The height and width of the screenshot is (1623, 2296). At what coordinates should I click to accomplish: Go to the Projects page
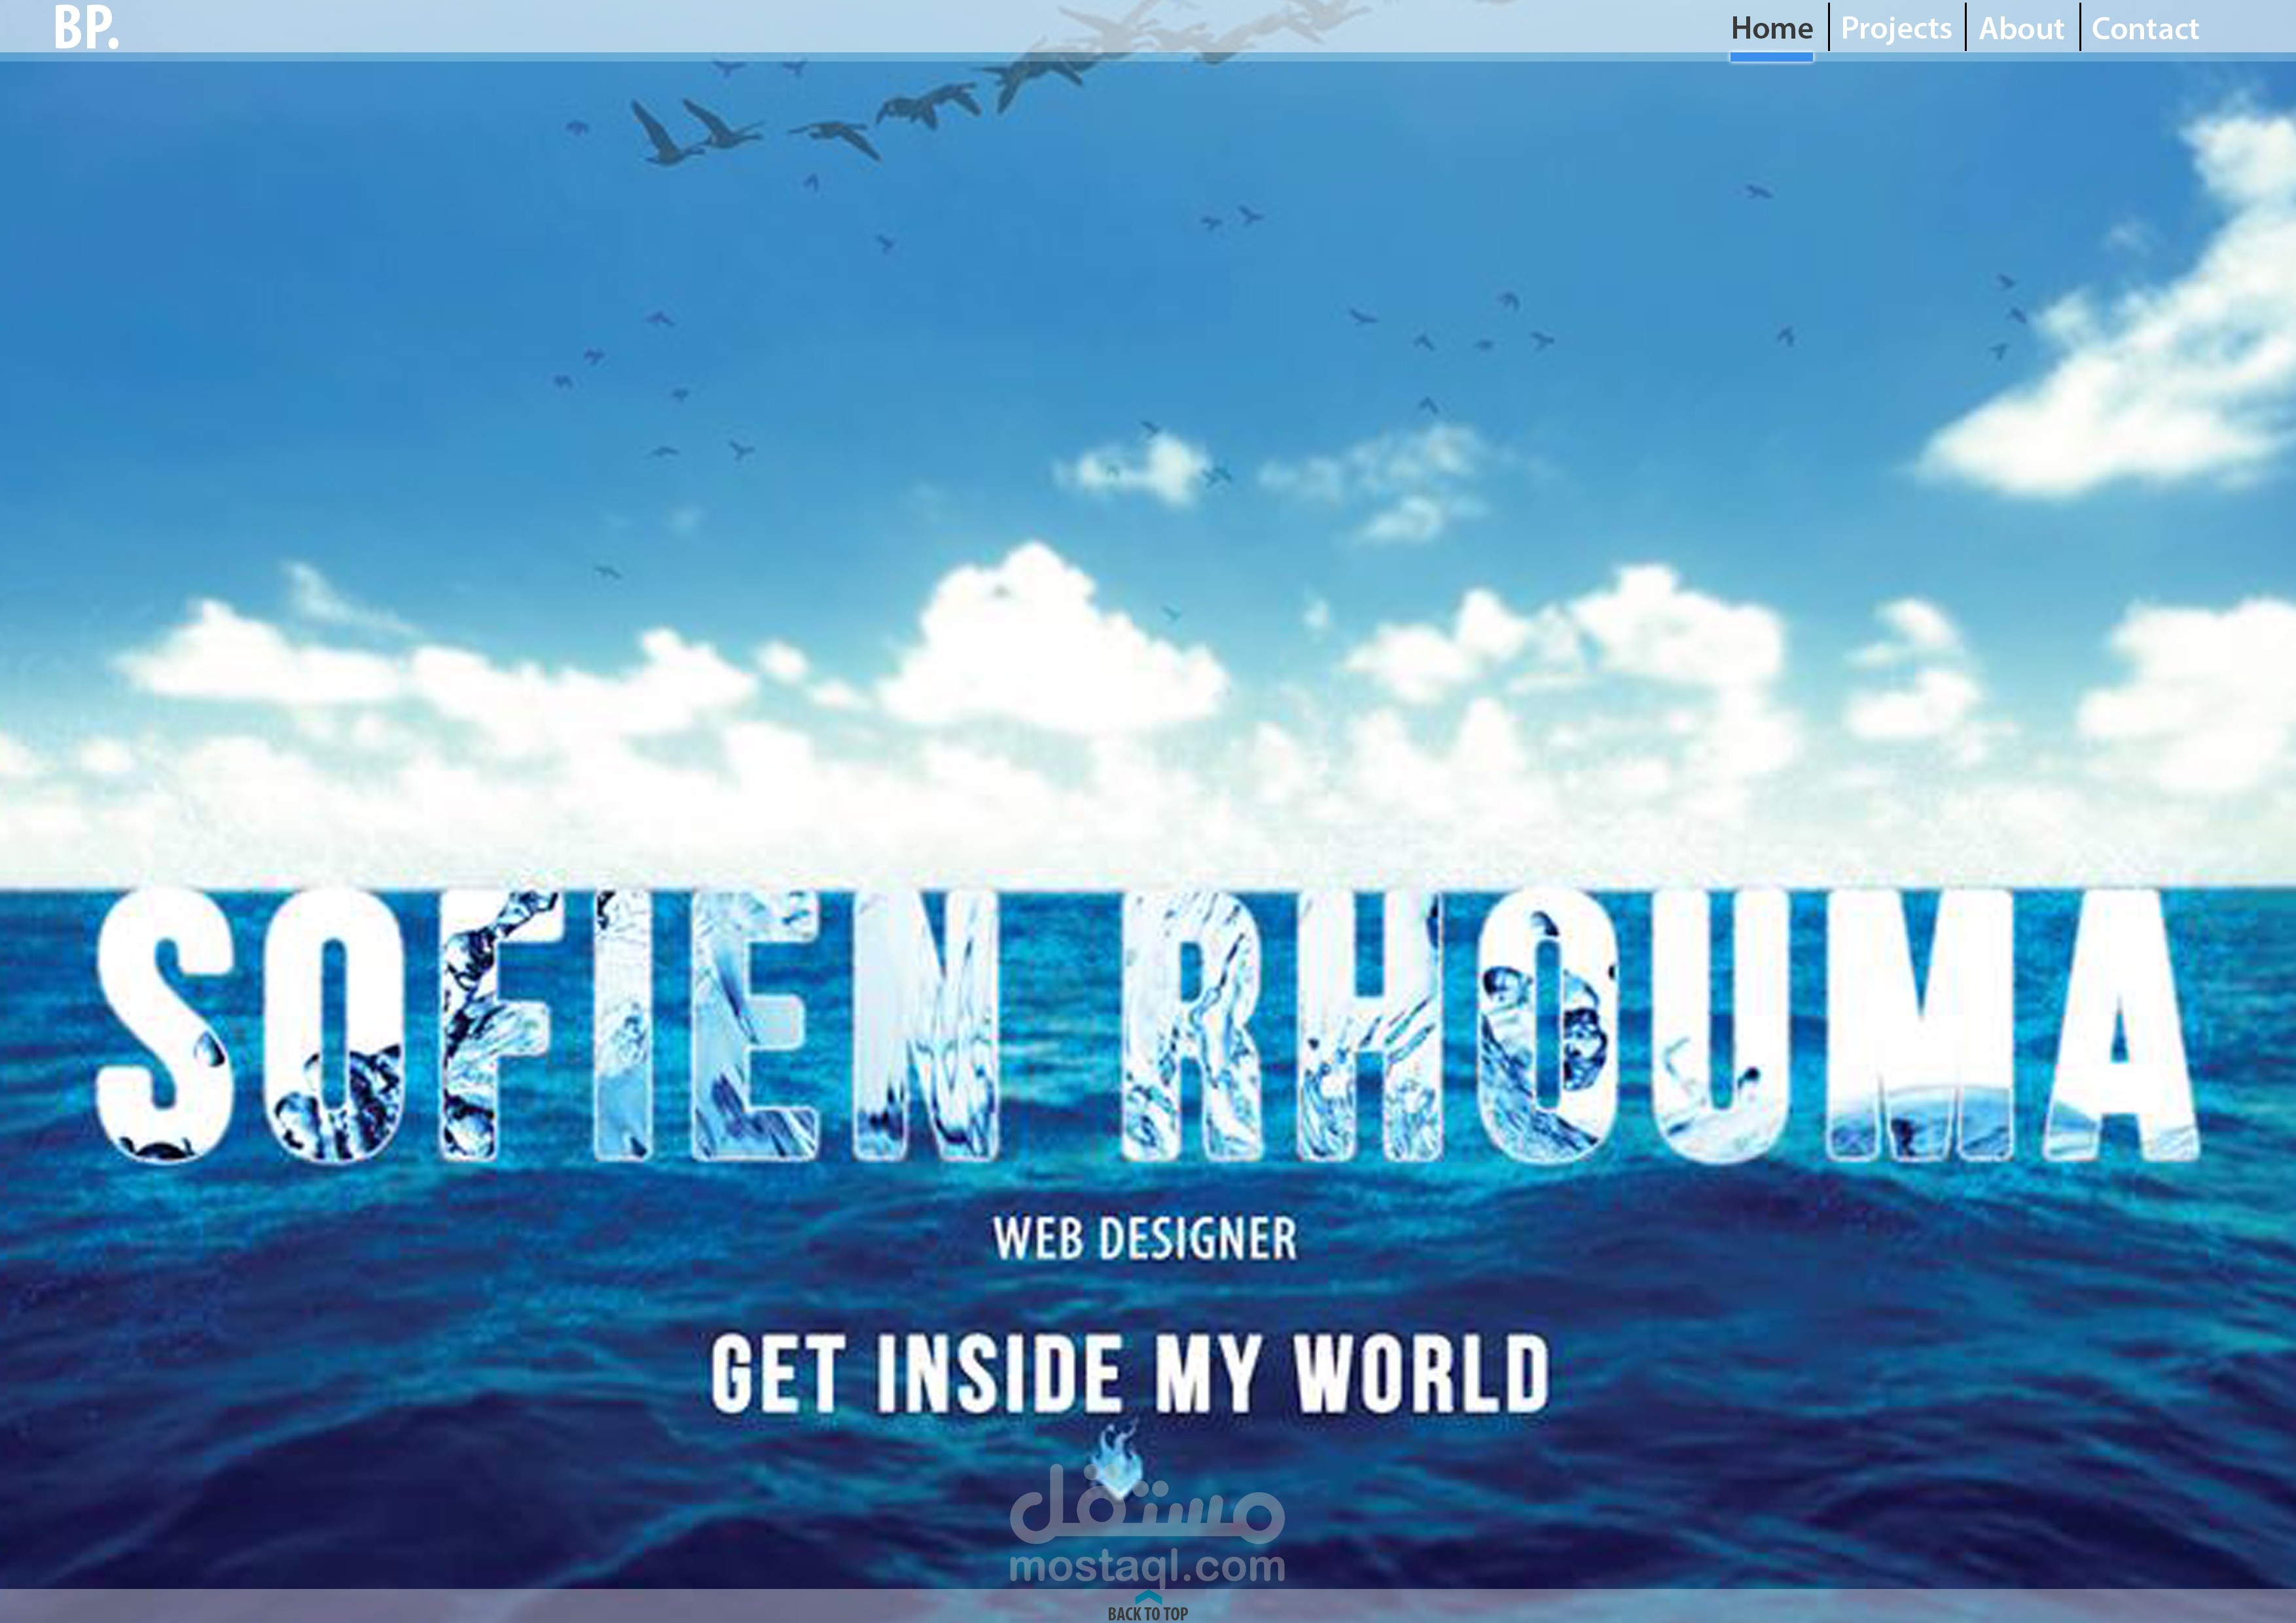(x=1895, y=28)
